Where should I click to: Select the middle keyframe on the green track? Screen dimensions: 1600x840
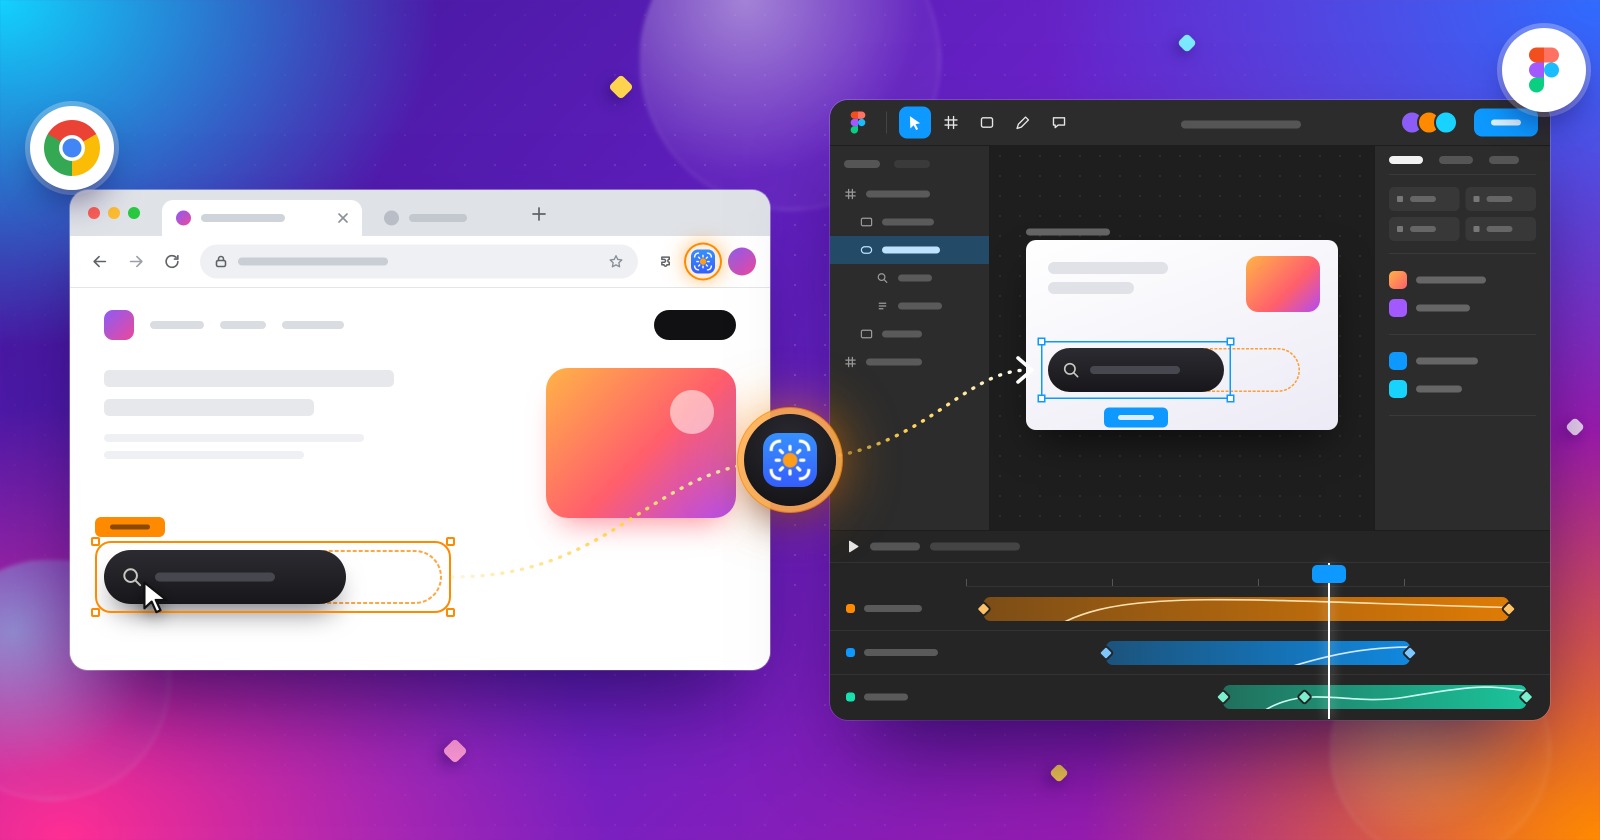click(x=1304, y=697)
